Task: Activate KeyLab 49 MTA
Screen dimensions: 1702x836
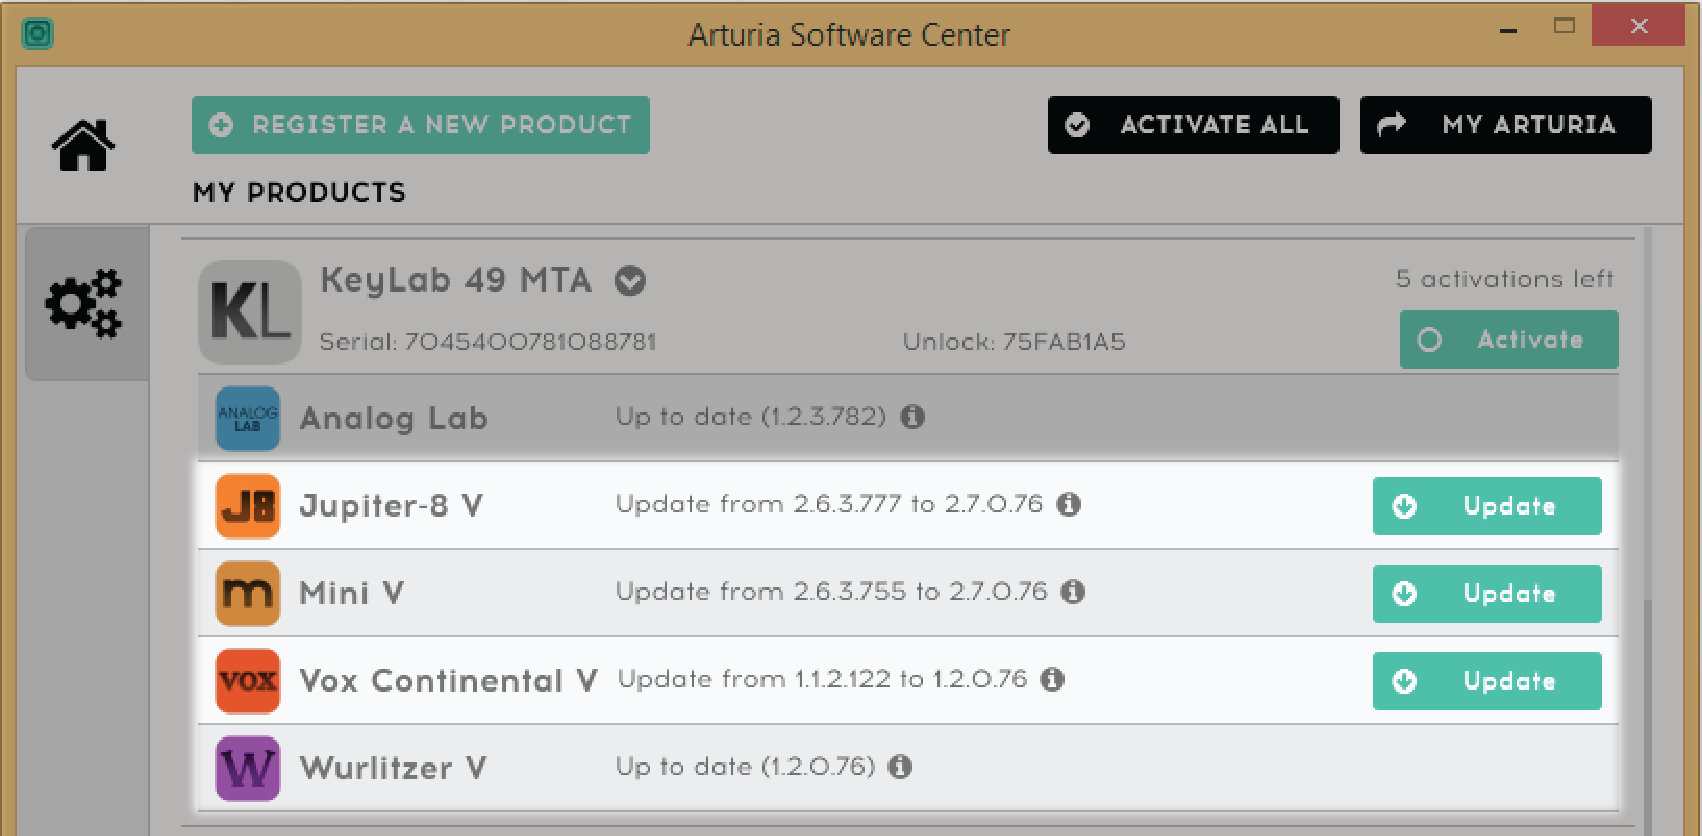Action: pyautogui.click(x=1509, y=340)
